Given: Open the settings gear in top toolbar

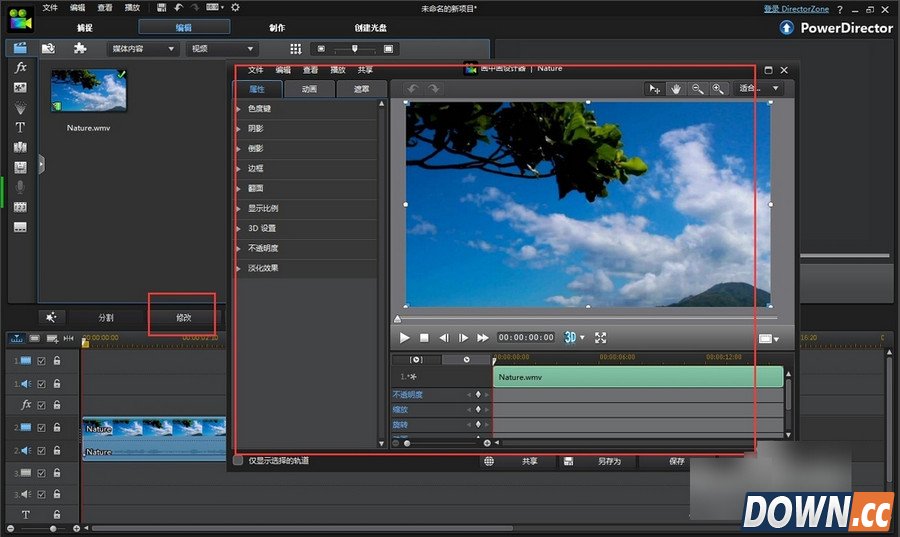Looking at the screenshot, I should click(x=235, y=8).
